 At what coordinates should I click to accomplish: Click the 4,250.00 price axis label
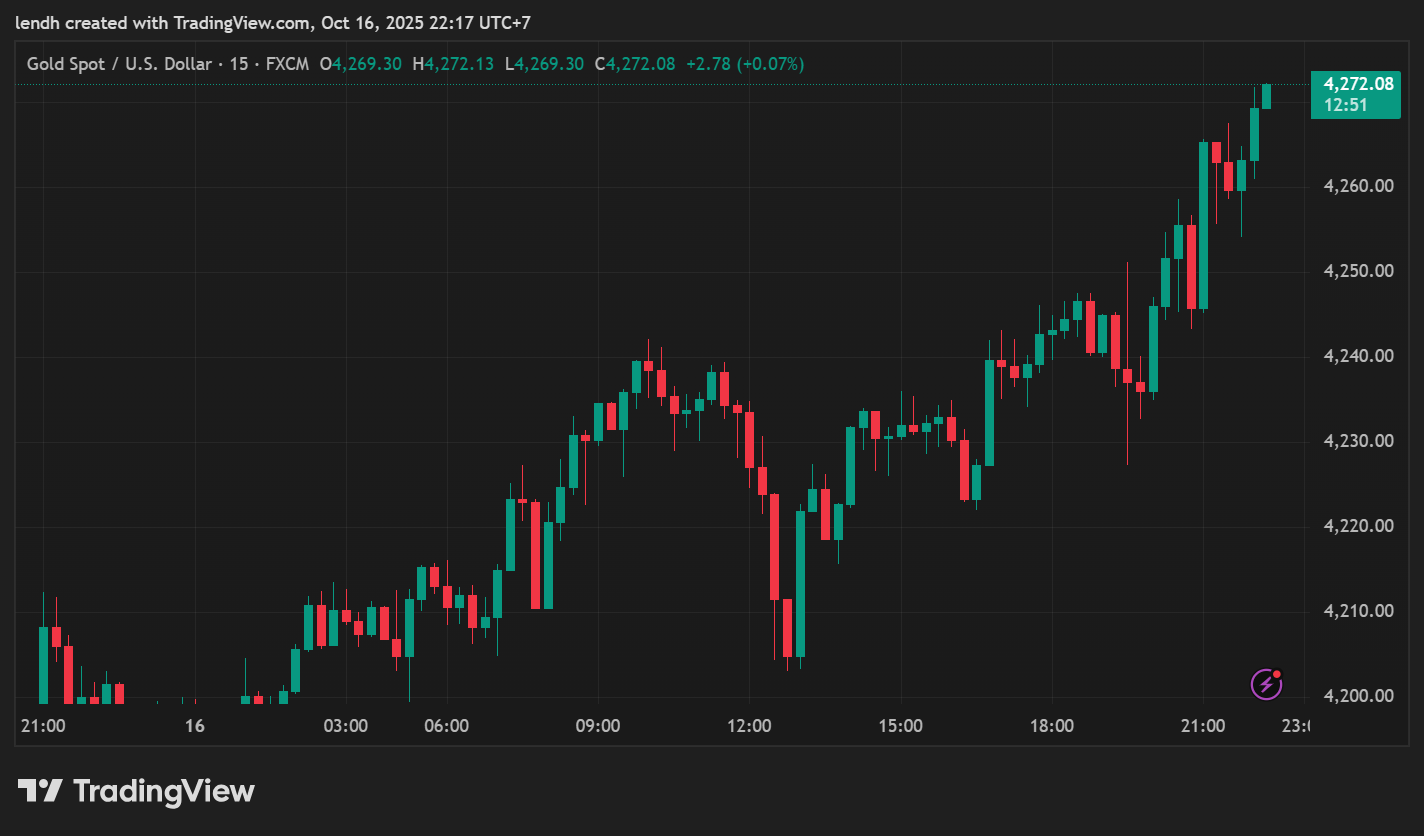pos(1357,271)
